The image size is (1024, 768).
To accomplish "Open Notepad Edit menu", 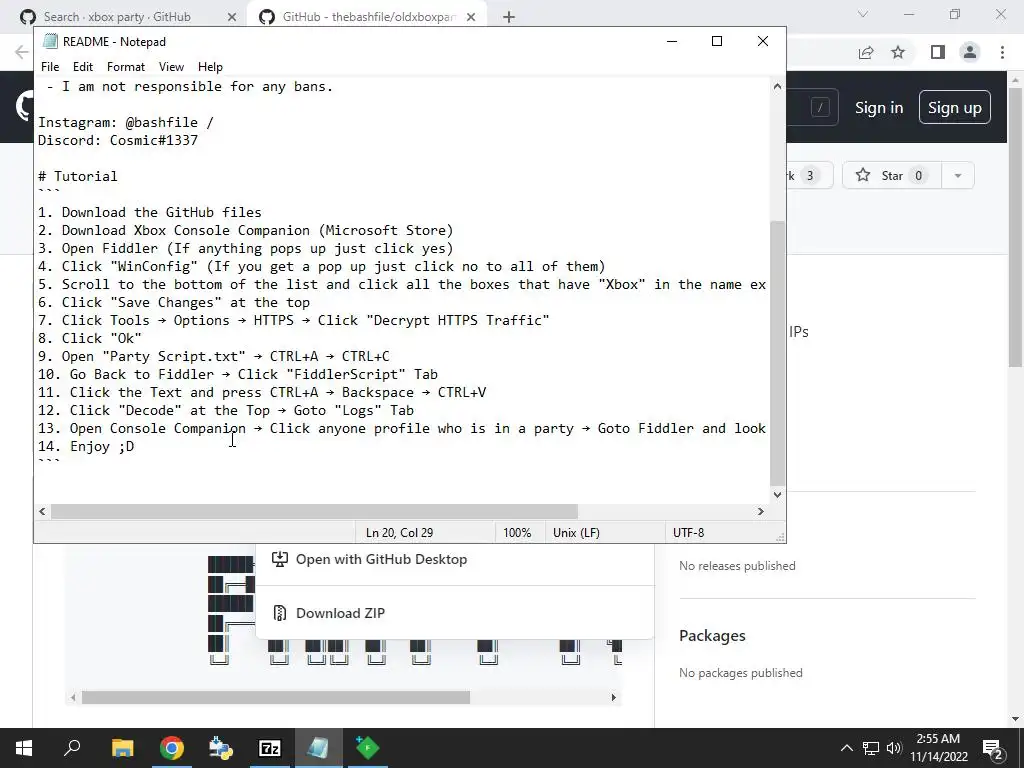I will click(x=83, y=67).
